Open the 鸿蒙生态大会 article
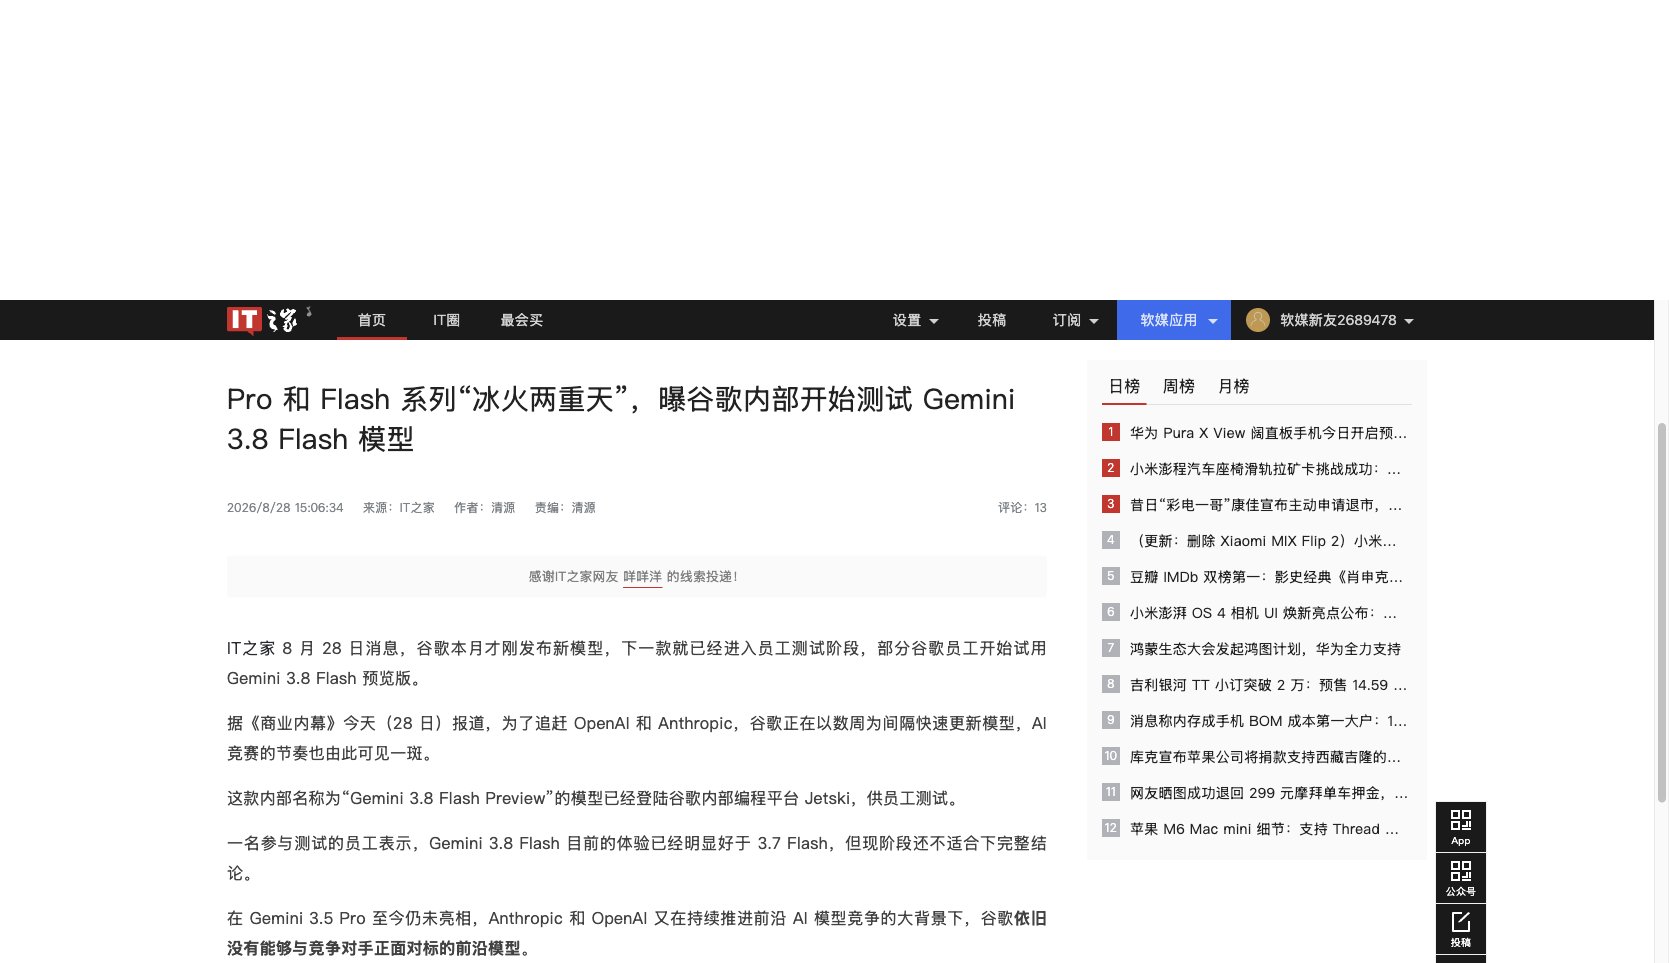Screen dimensions: 1669x963 (x=1265, y=649)
